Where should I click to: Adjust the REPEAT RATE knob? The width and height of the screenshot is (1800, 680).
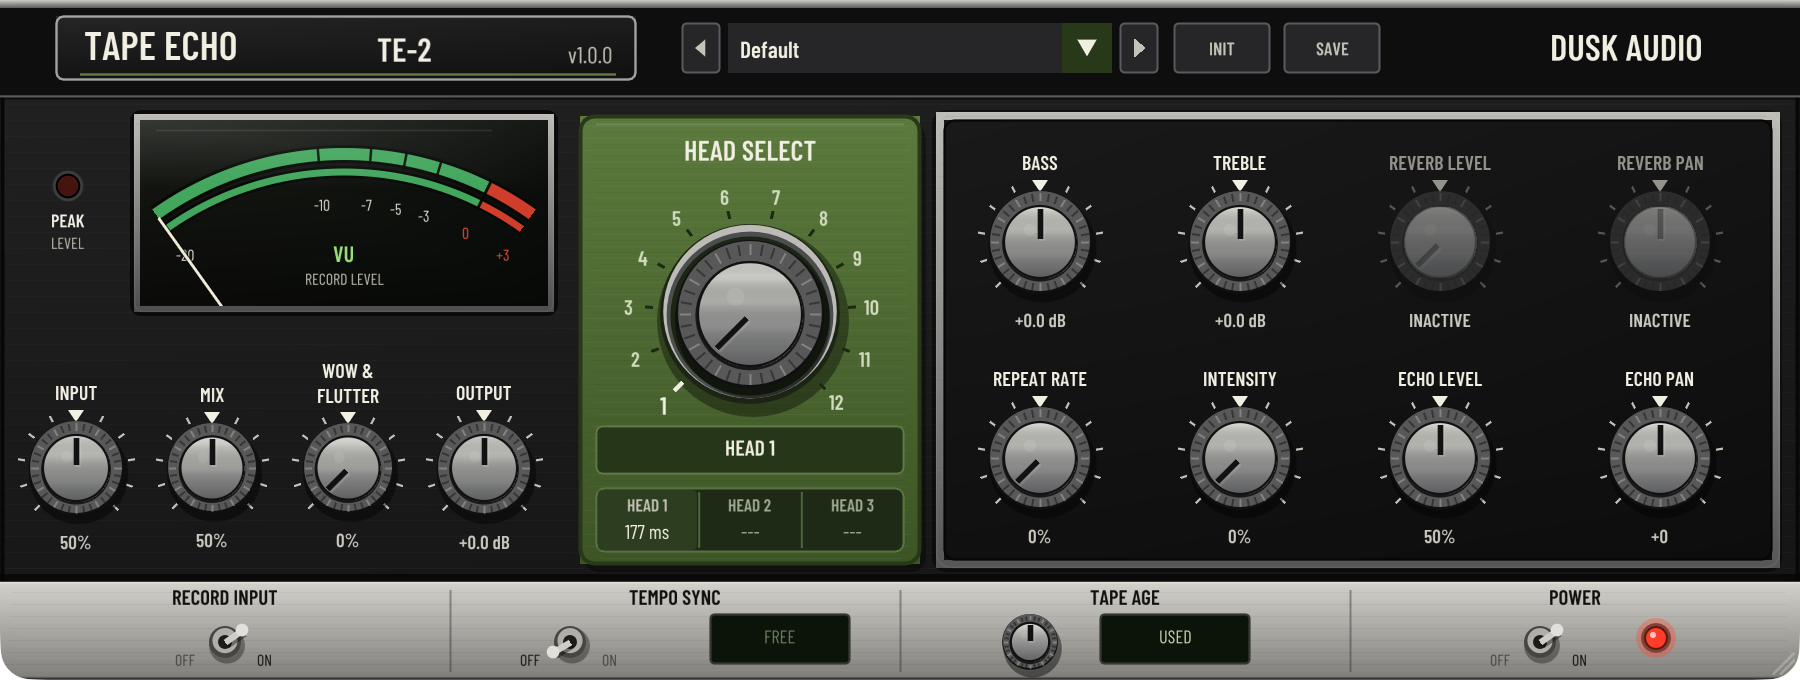pyautogui.click(x=1040, y=457)
